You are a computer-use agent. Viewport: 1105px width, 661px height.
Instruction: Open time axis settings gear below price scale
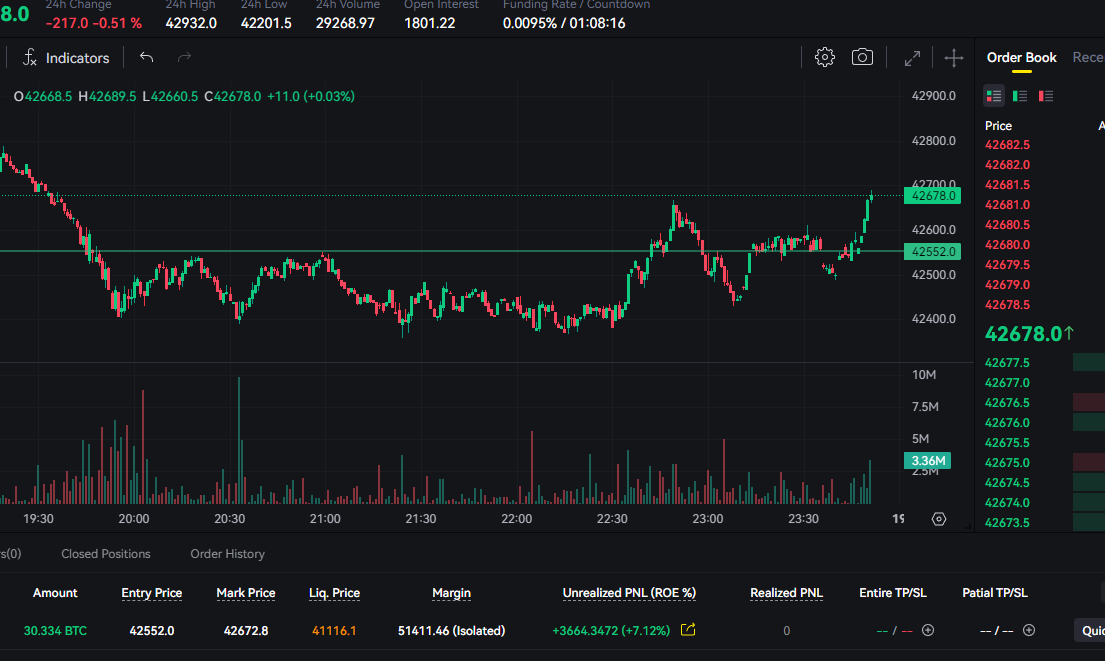coord(938,519)
